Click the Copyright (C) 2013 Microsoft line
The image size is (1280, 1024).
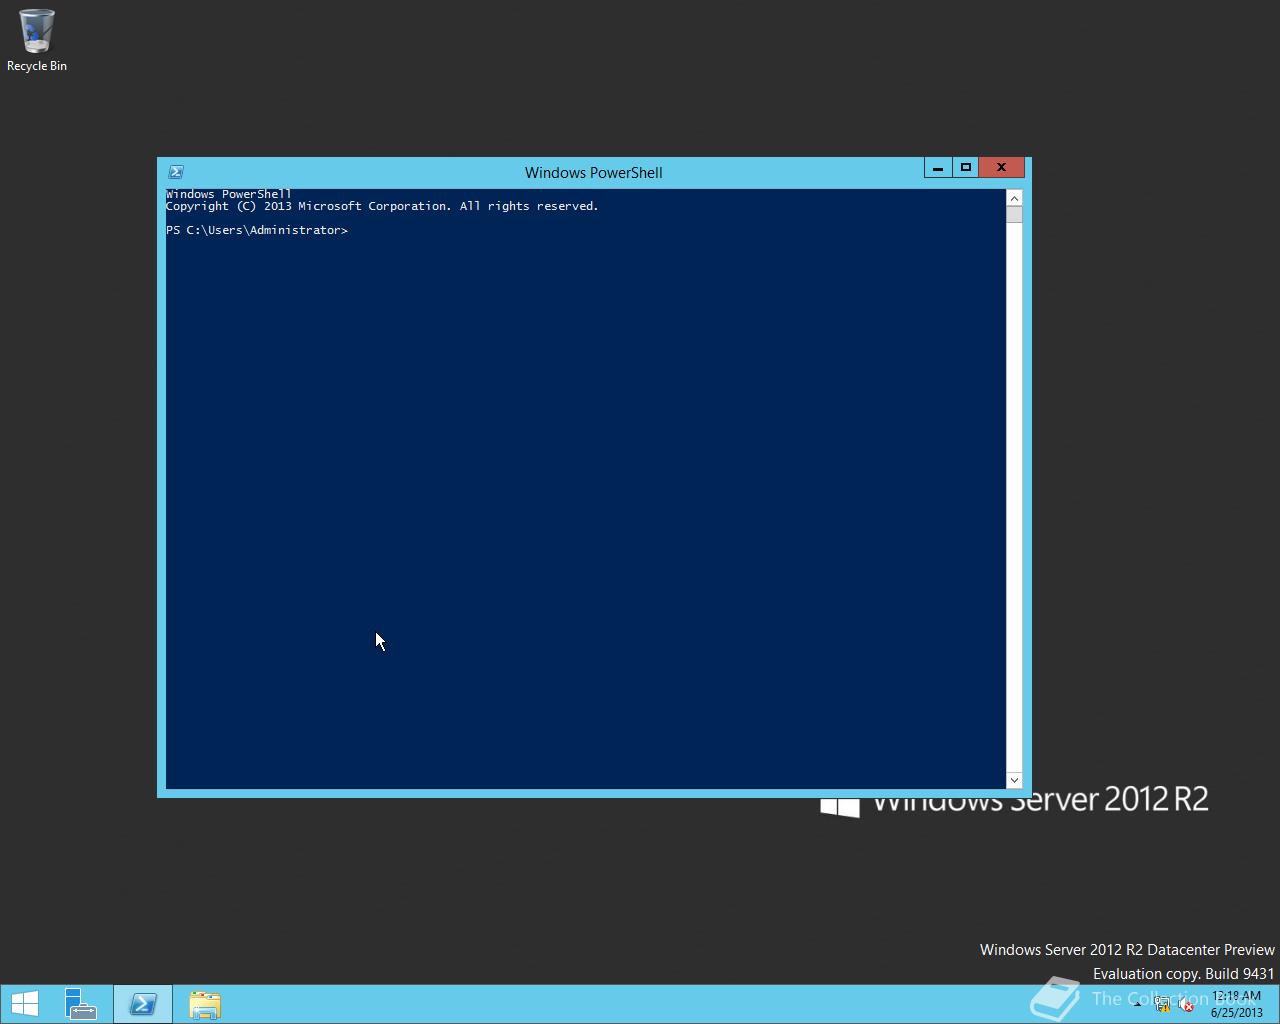(382, 206)
